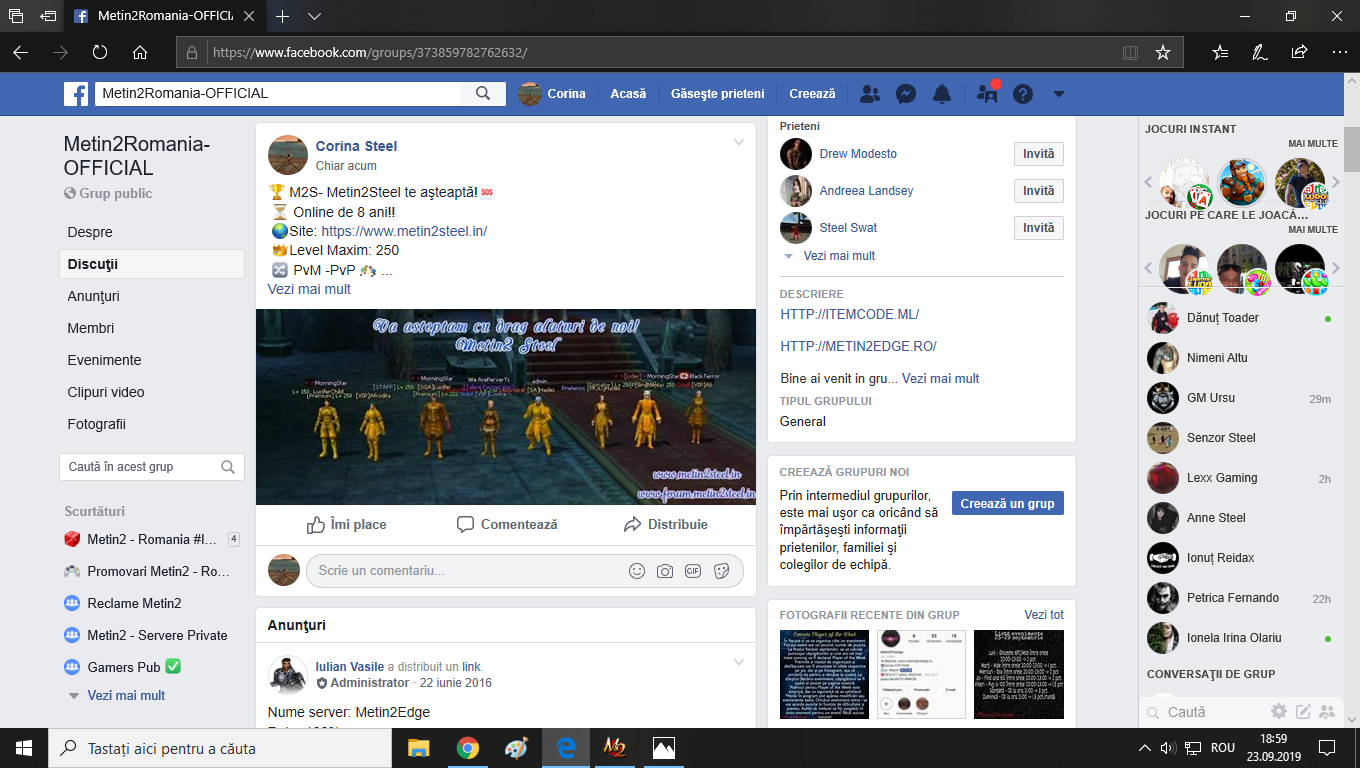Open the Metin2 app in the taskbar

tap(614, 748)
